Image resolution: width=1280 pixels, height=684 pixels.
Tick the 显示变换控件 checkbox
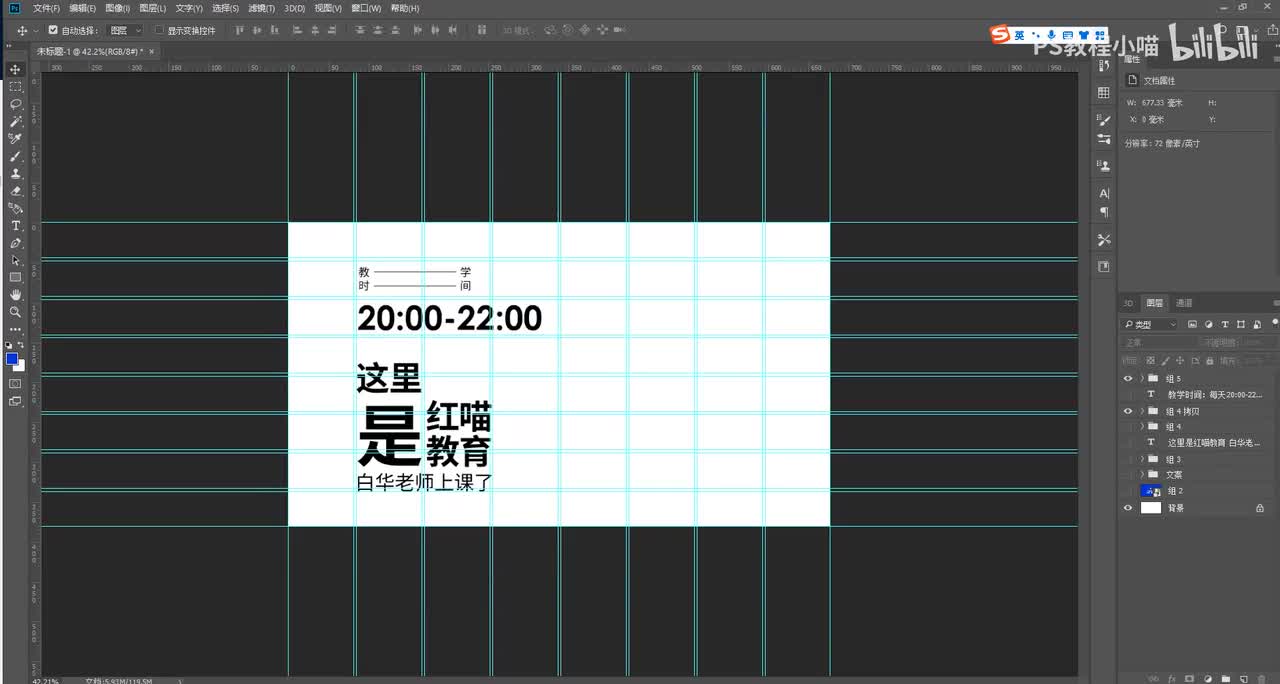pyautogui.click(x=159, y=30)
